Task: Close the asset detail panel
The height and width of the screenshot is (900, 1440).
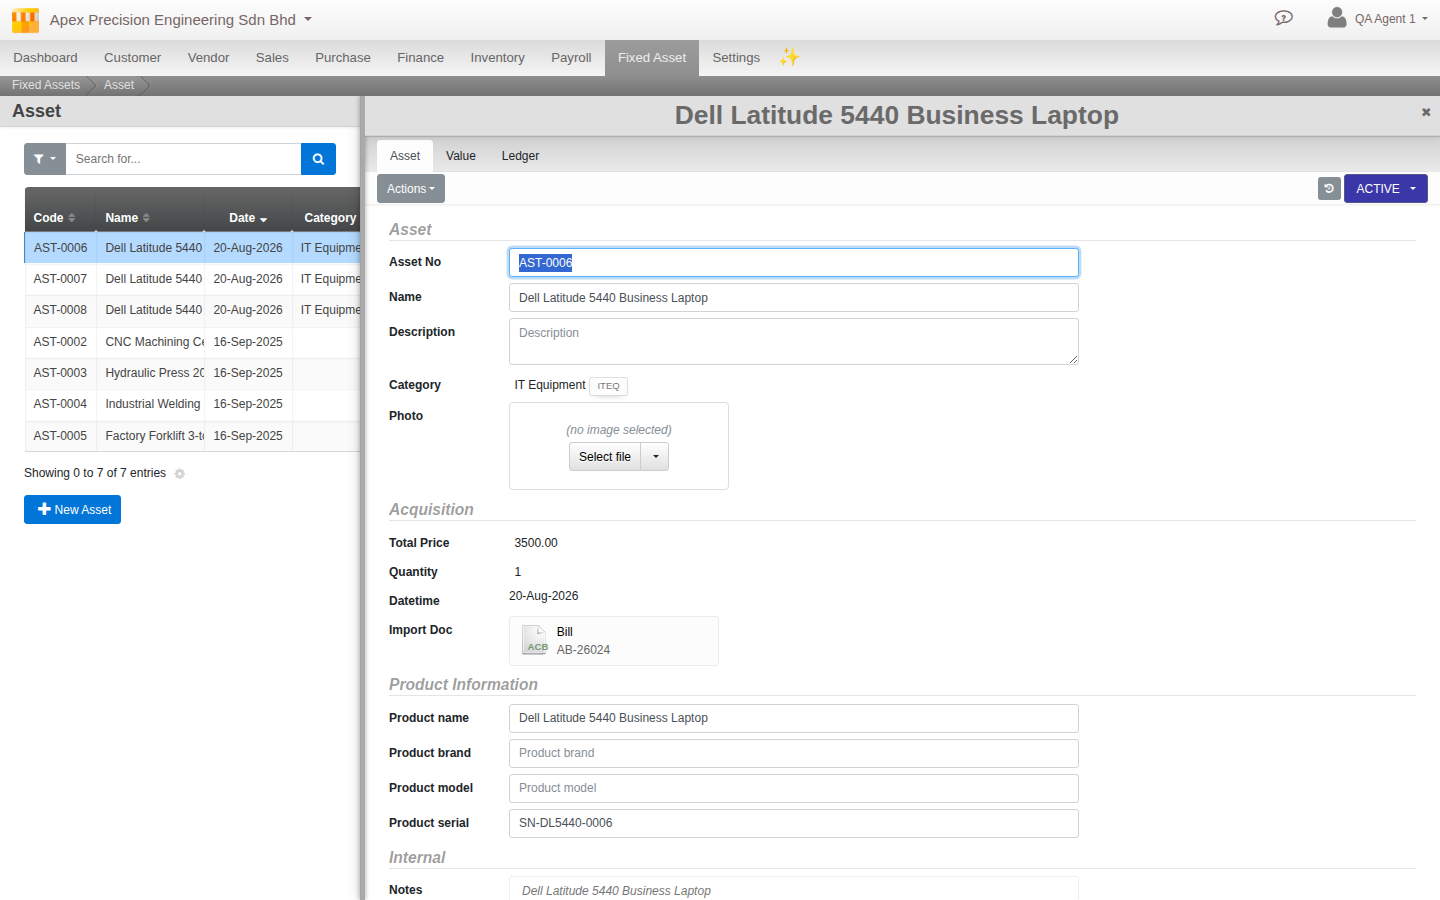Action: [1426, 112]
